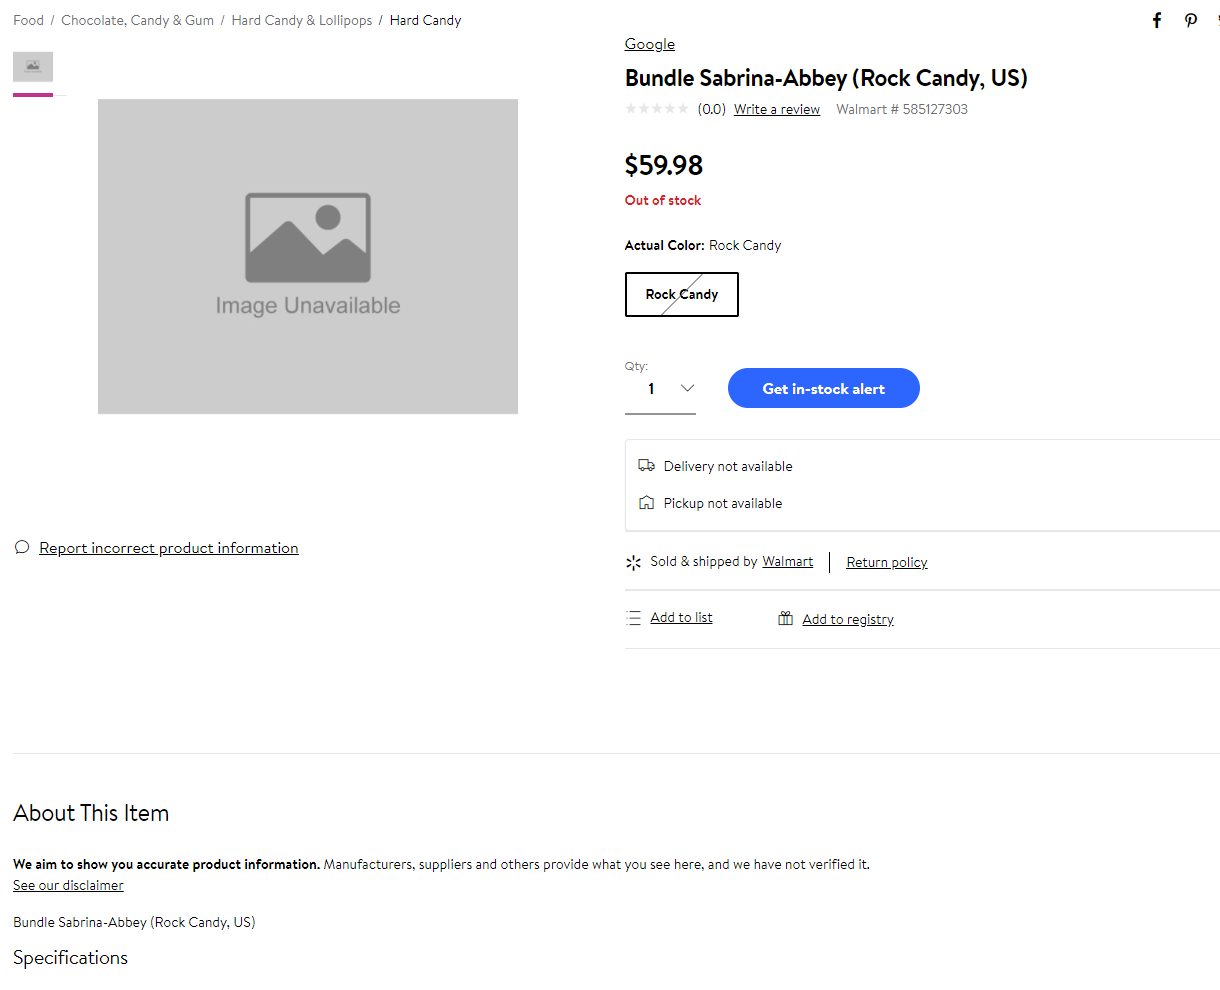This screenshot has height=990, width=1220.
Task: Click the gift registry icon
Action: 786,619
